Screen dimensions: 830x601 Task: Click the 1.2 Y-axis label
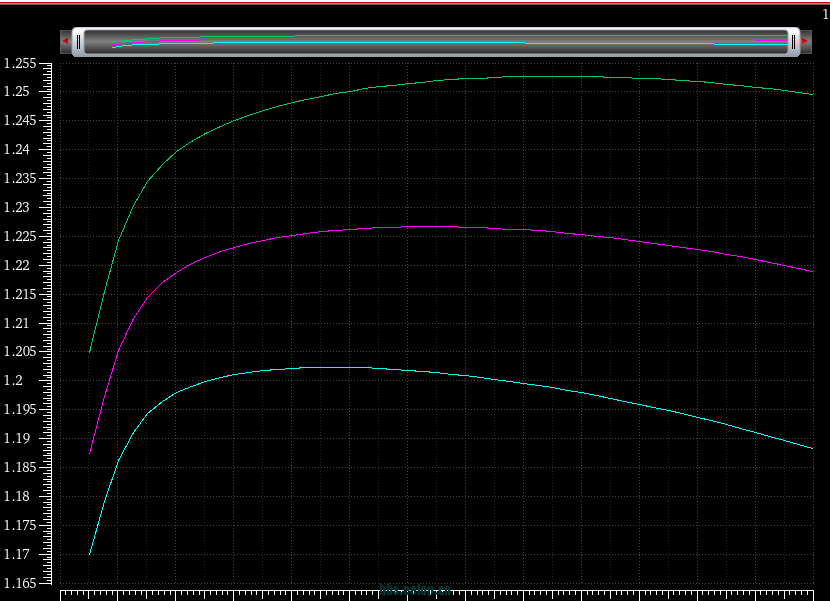coord(13,381)
